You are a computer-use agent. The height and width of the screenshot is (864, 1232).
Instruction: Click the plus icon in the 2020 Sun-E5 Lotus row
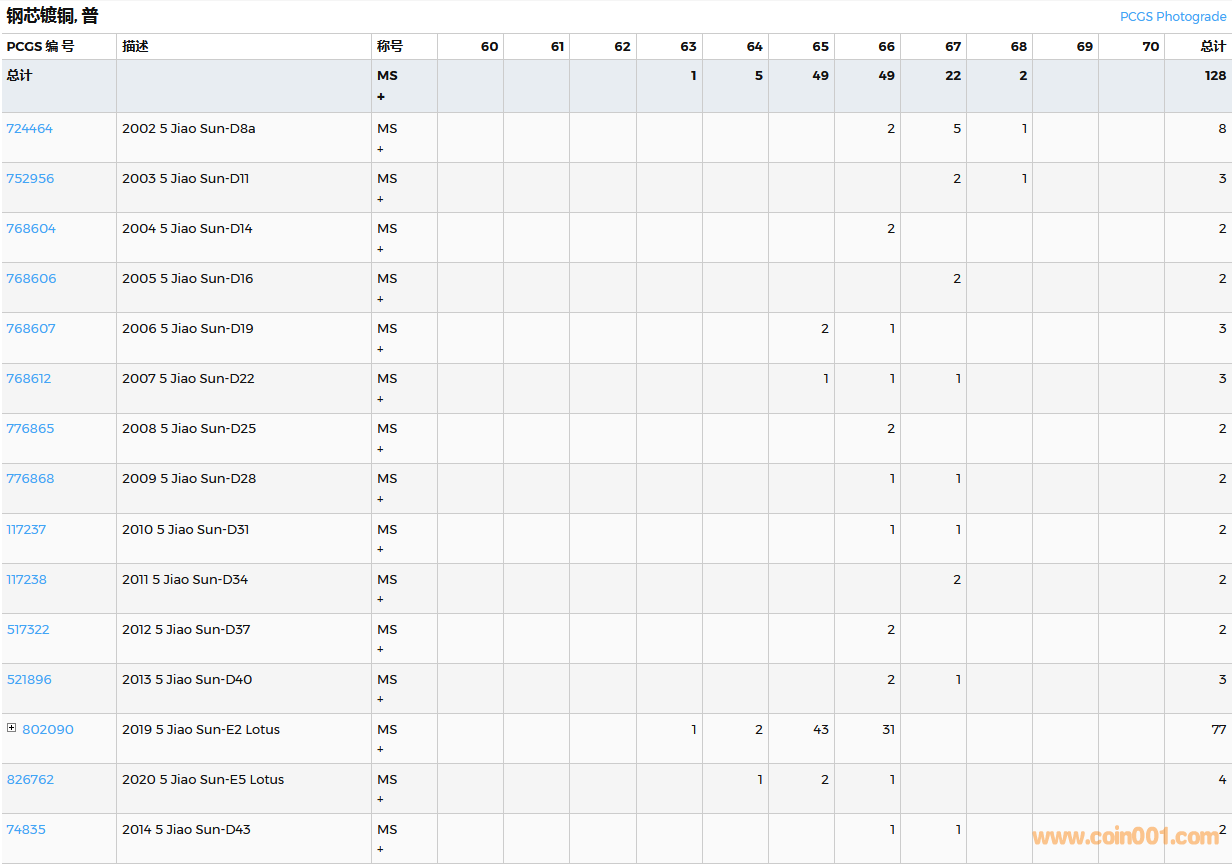point(380,799)
